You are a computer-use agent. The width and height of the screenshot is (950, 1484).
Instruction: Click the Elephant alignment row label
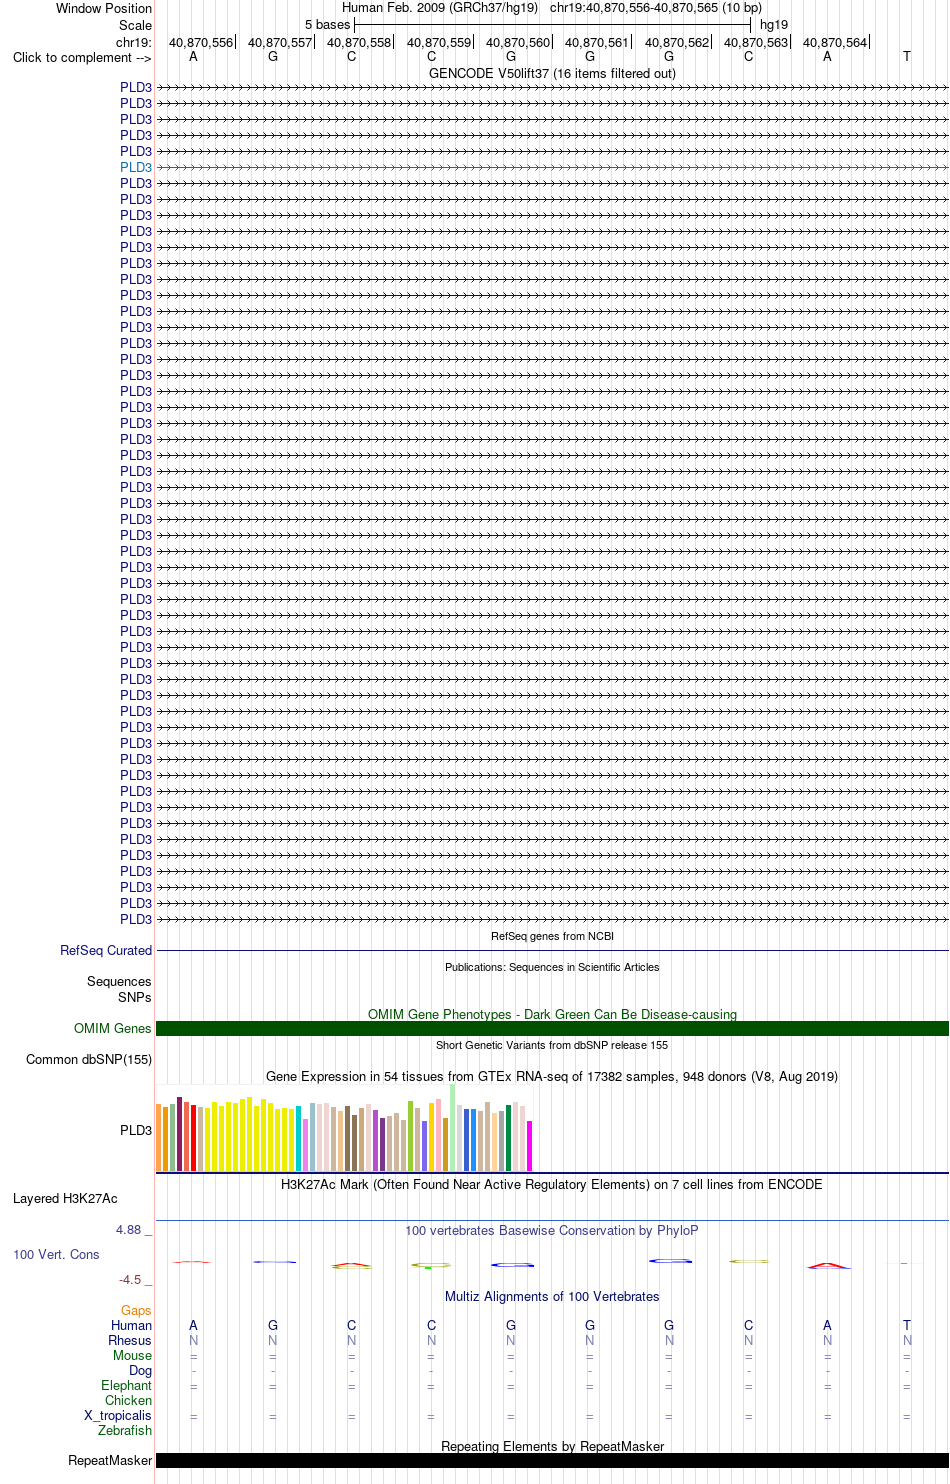(x=127, y=1385)
